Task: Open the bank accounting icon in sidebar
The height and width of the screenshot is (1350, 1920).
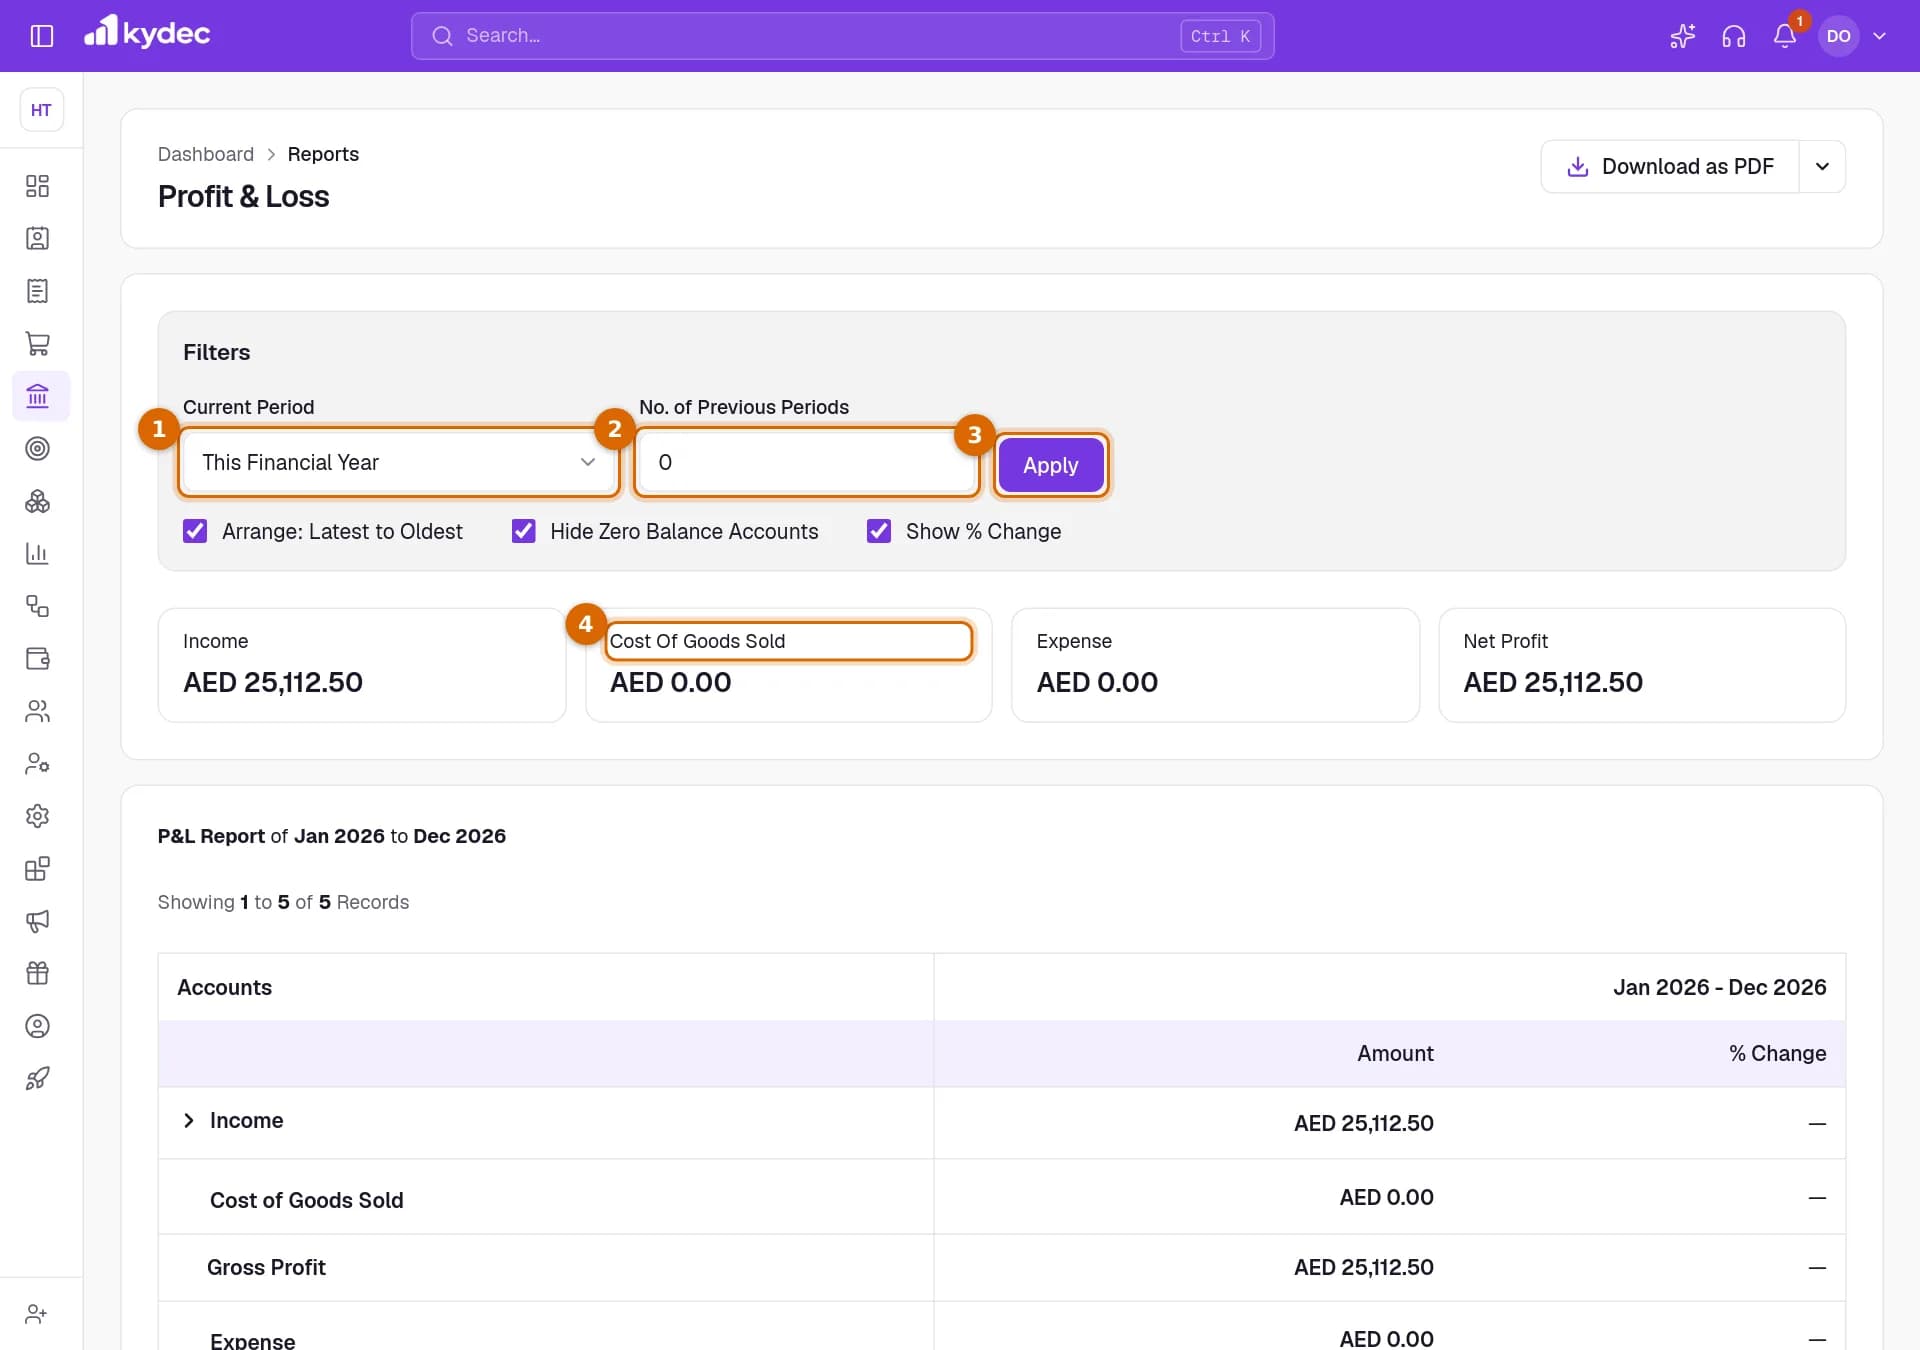Action: point(40,396)
